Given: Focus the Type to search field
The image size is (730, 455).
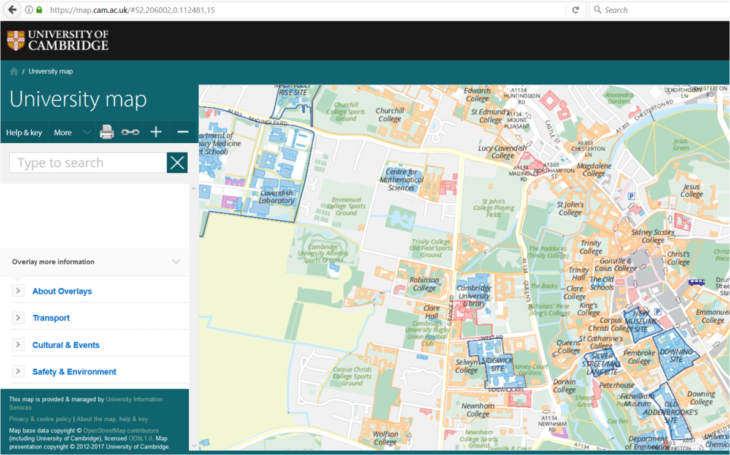Looking at the screenshot, I should pos(88,163).
